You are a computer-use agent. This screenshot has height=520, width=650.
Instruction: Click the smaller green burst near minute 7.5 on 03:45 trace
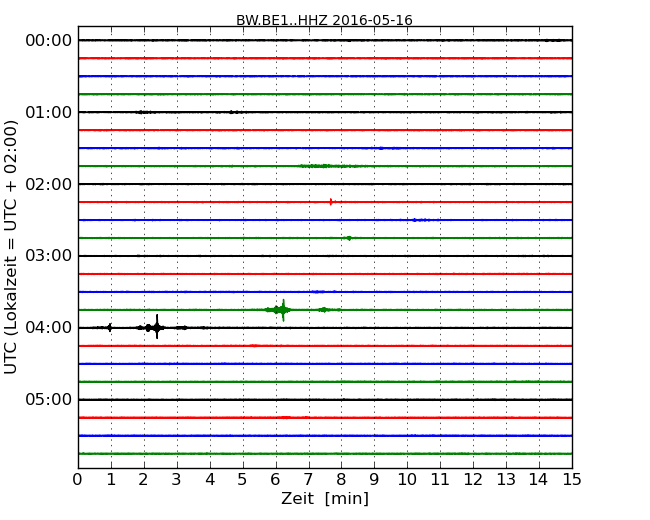(324, 310)
